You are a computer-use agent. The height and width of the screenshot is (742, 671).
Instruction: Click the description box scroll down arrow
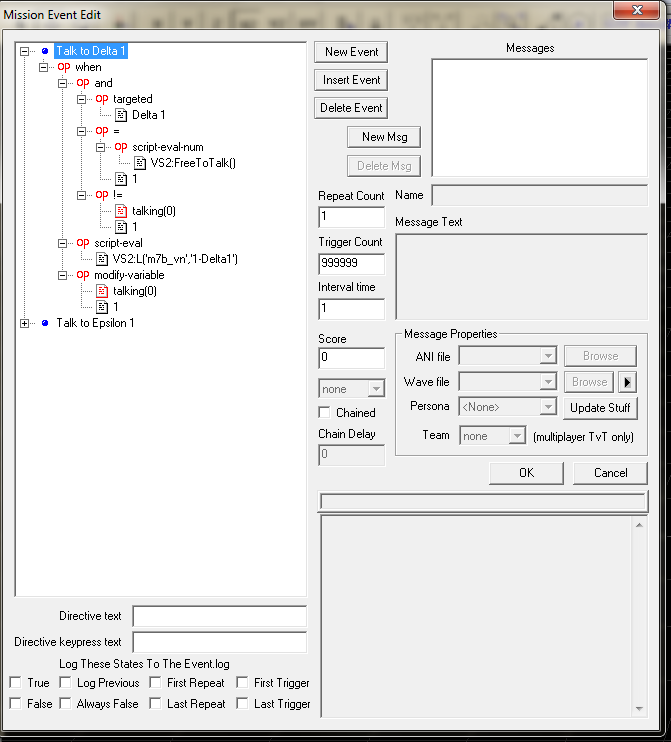639,708
